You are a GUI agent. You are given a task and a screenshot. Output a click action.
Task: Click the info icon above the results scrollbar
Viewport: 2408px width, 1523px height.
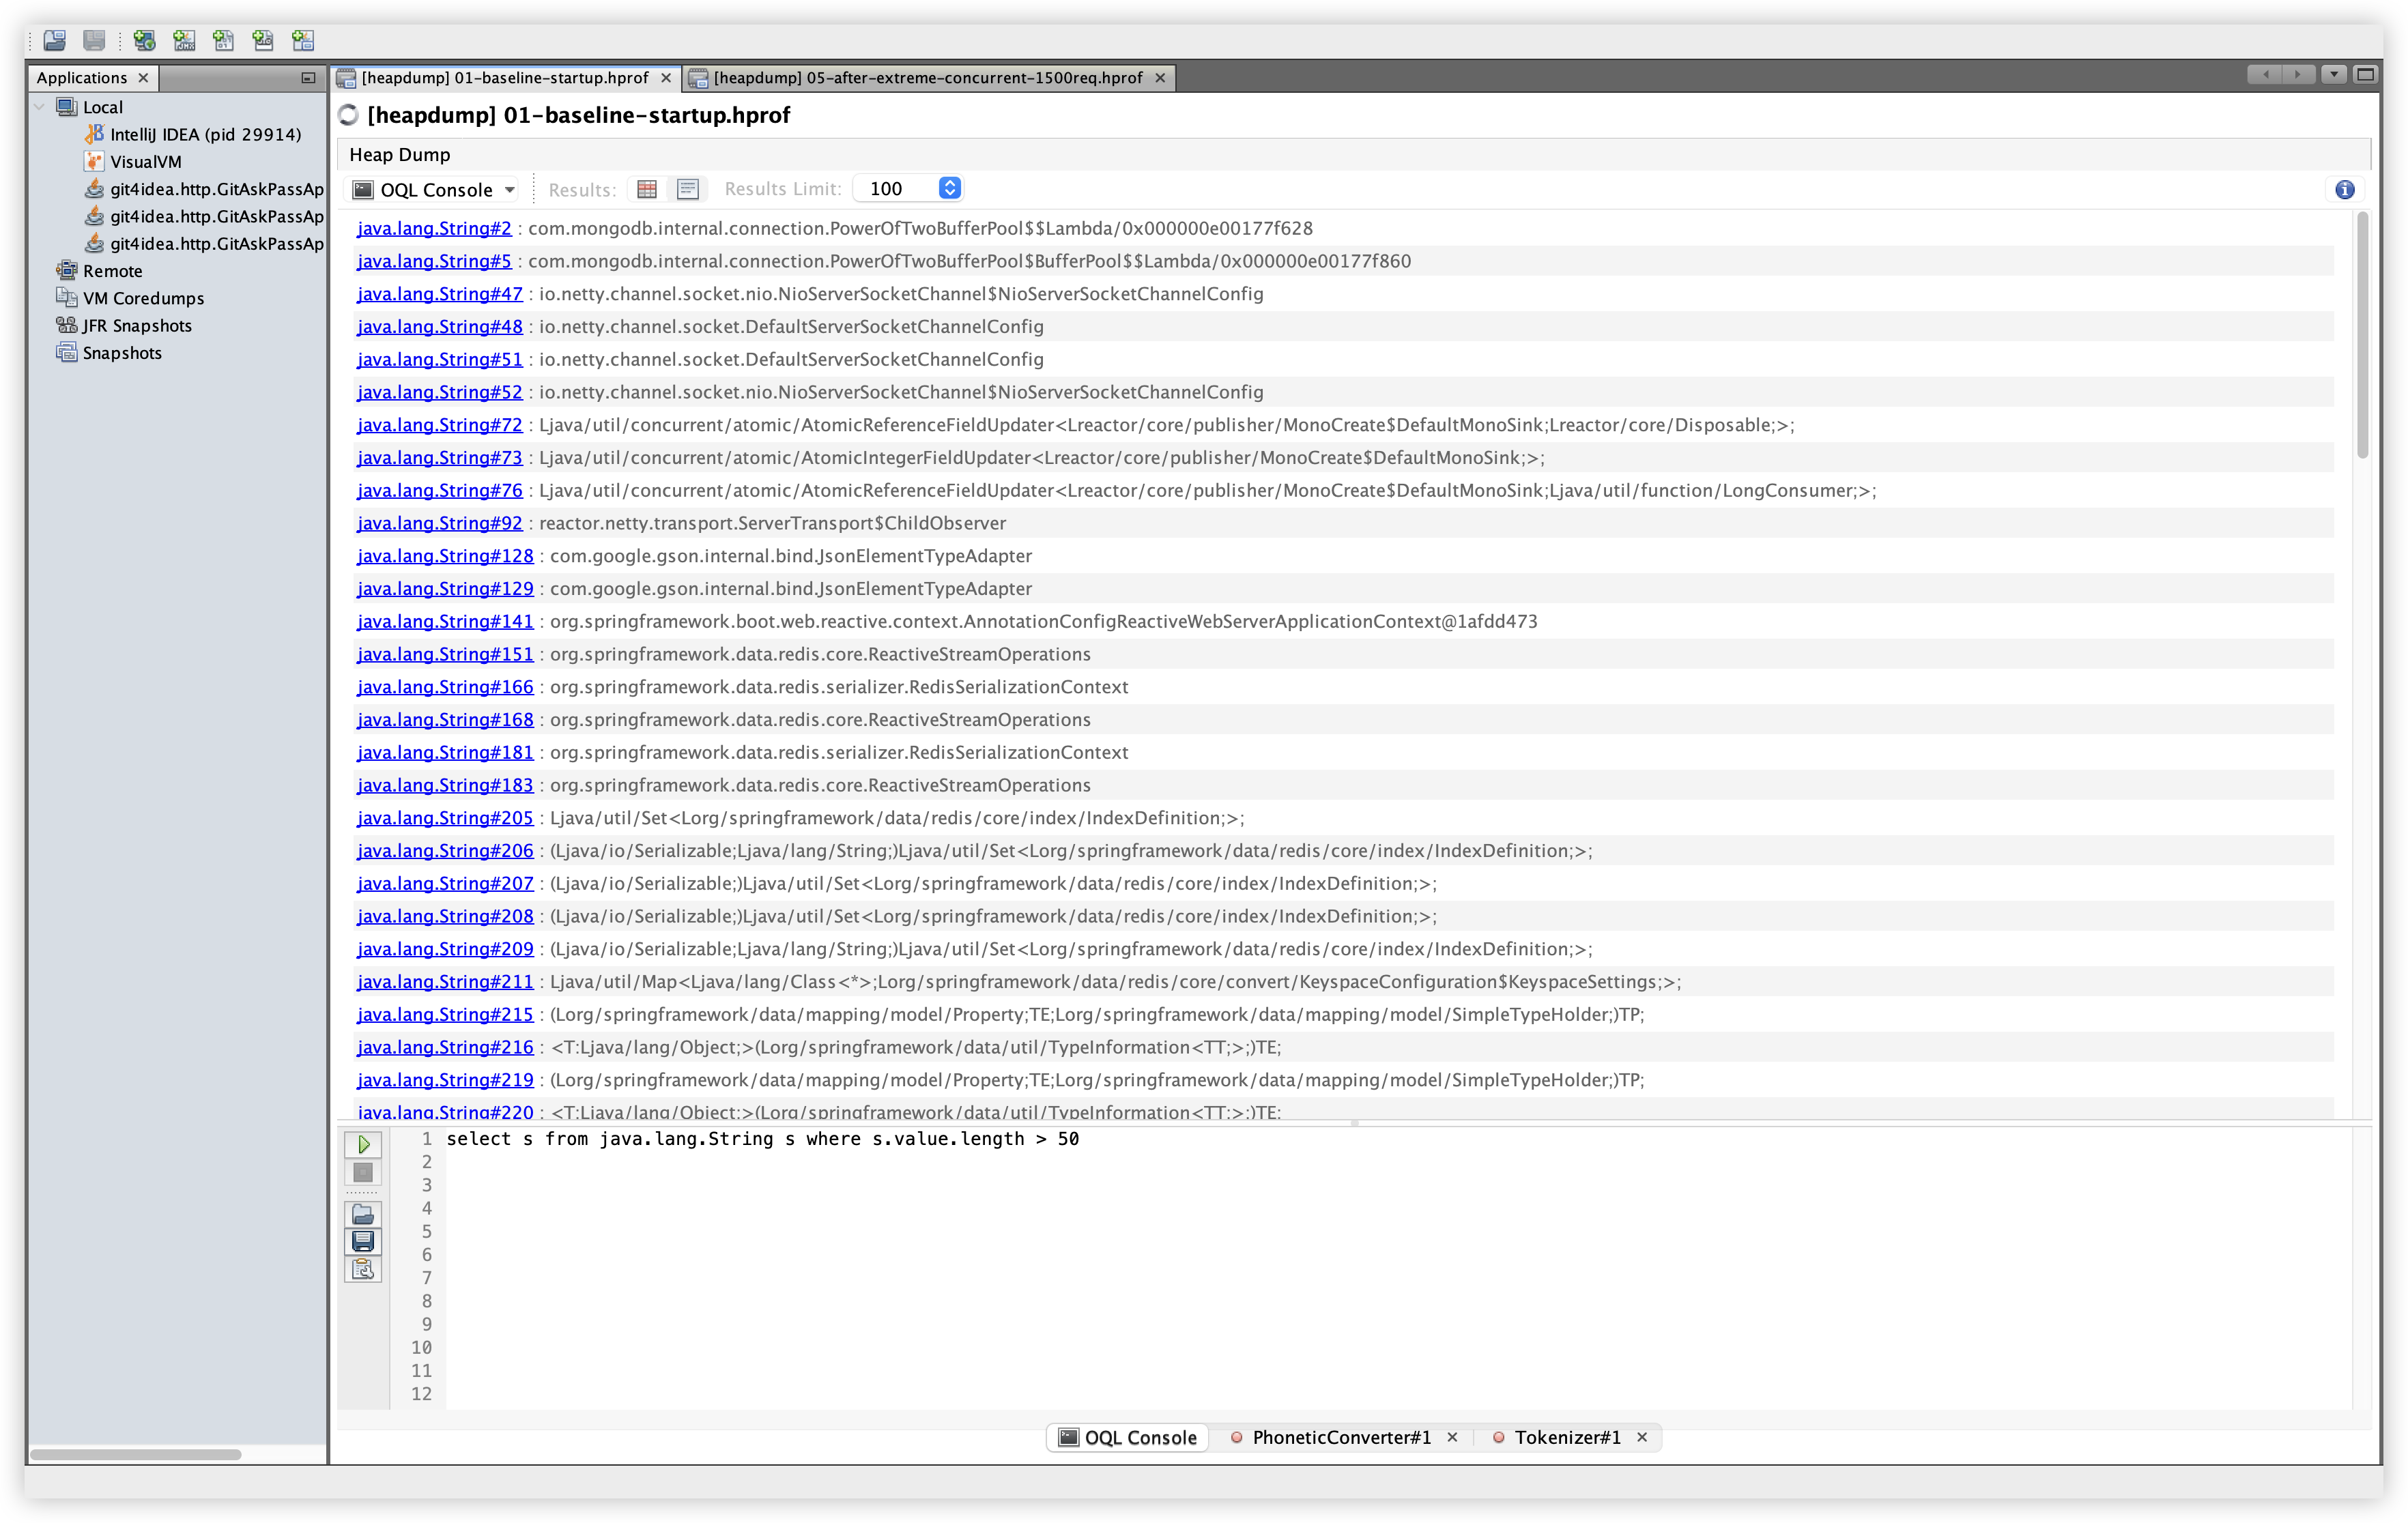click(x=2344, y=190)
